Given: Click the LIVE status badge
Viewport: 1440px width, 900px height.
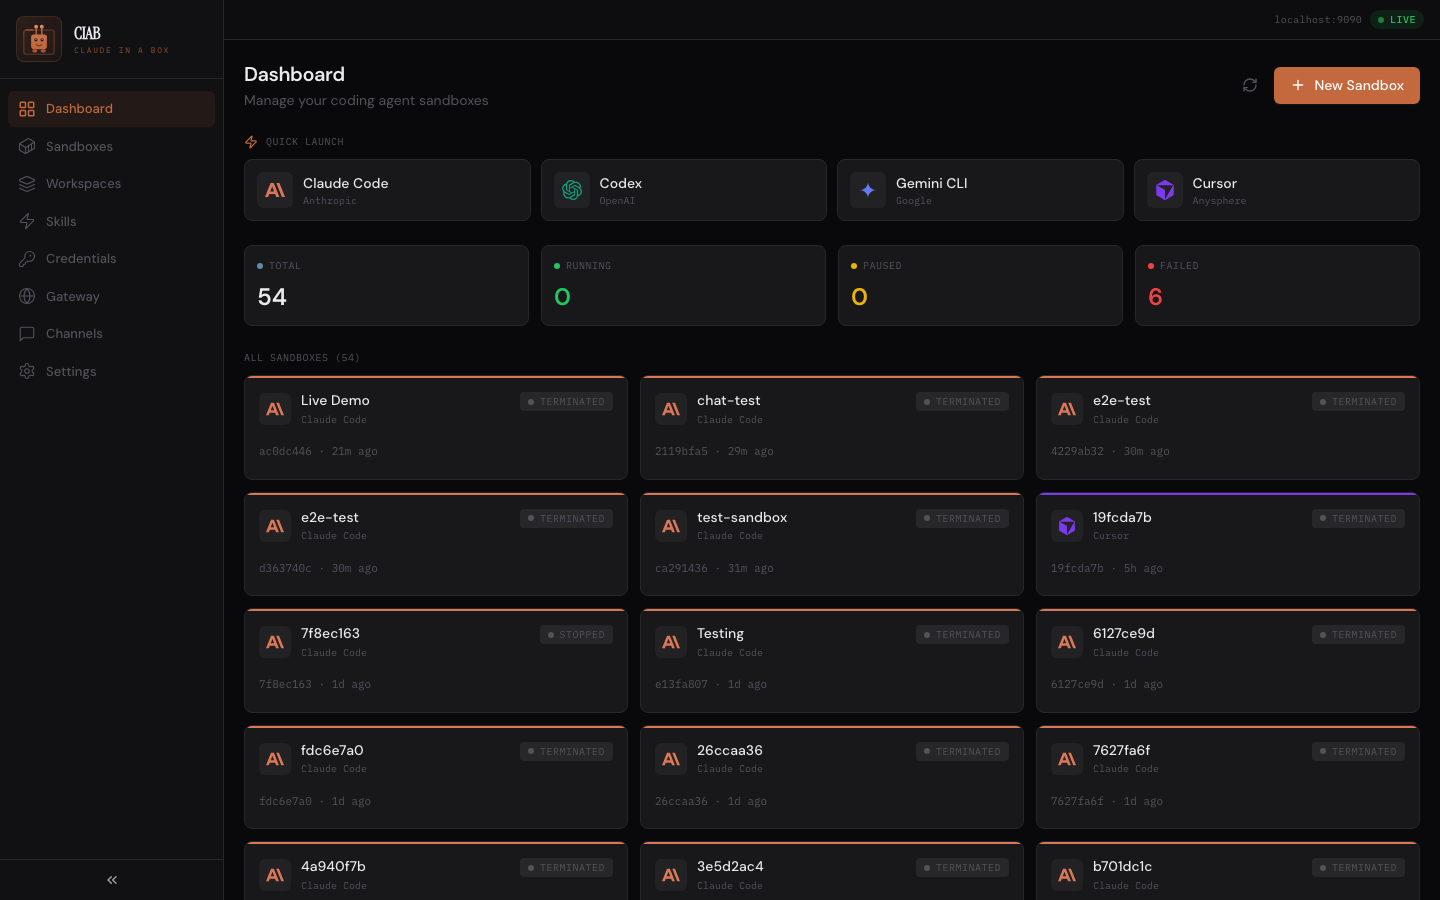Looking at the screenshot, I should coord(1397,20).
